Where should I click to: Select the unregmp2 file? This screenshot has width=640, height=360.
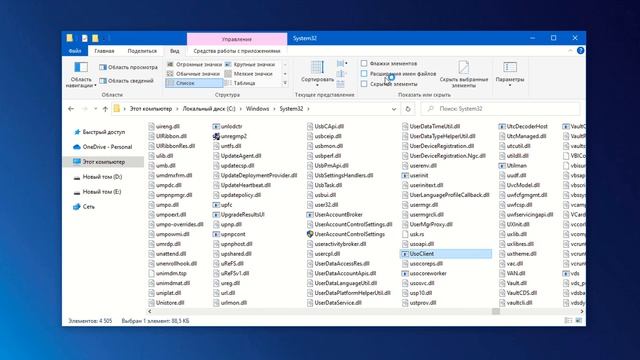pyautogui.click(x=230, y=136)
